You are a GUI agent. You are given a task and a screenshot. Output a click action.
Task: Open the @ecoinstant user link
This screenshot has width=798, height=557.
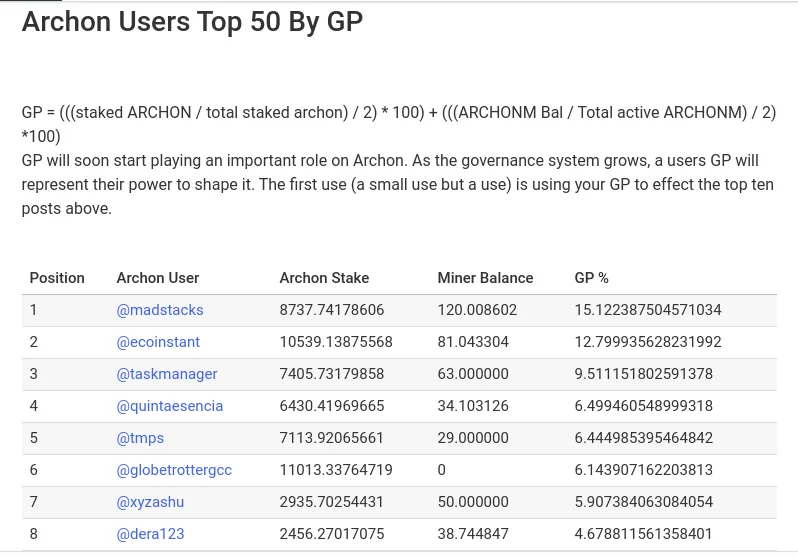point(158,342)
